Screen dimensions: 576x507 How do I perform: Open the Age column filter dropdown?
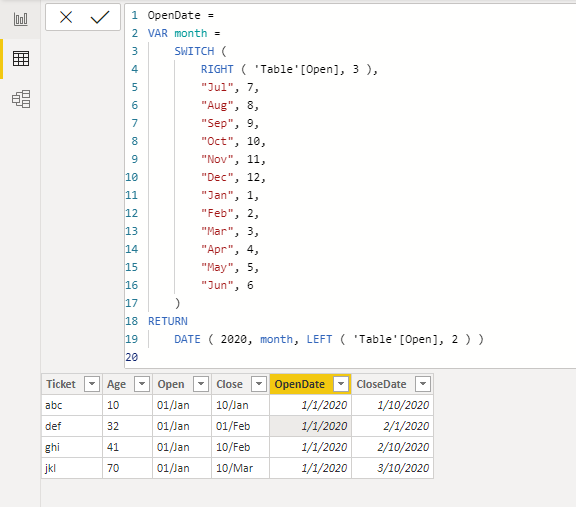pyautogui.click(x=142, y=384)
